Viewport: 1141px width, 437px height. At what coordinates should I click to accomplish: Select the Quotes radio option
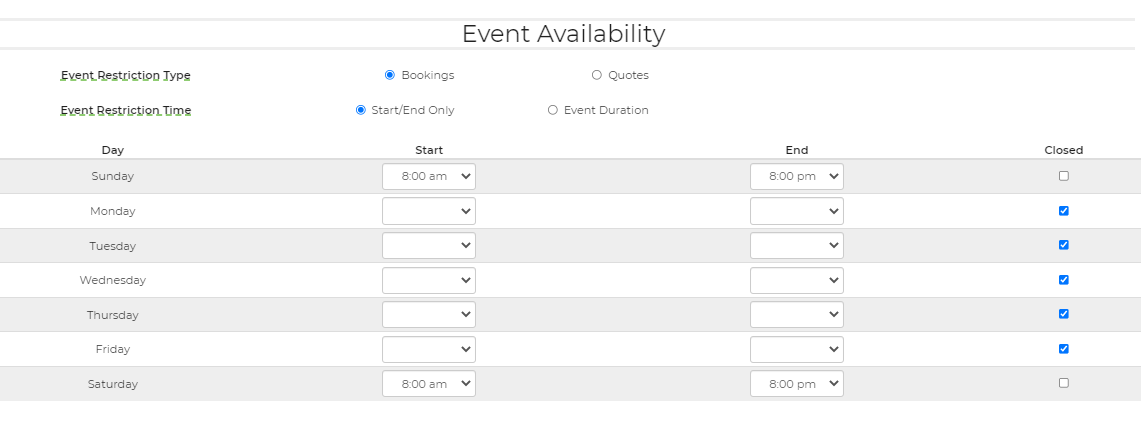(597, 75)
